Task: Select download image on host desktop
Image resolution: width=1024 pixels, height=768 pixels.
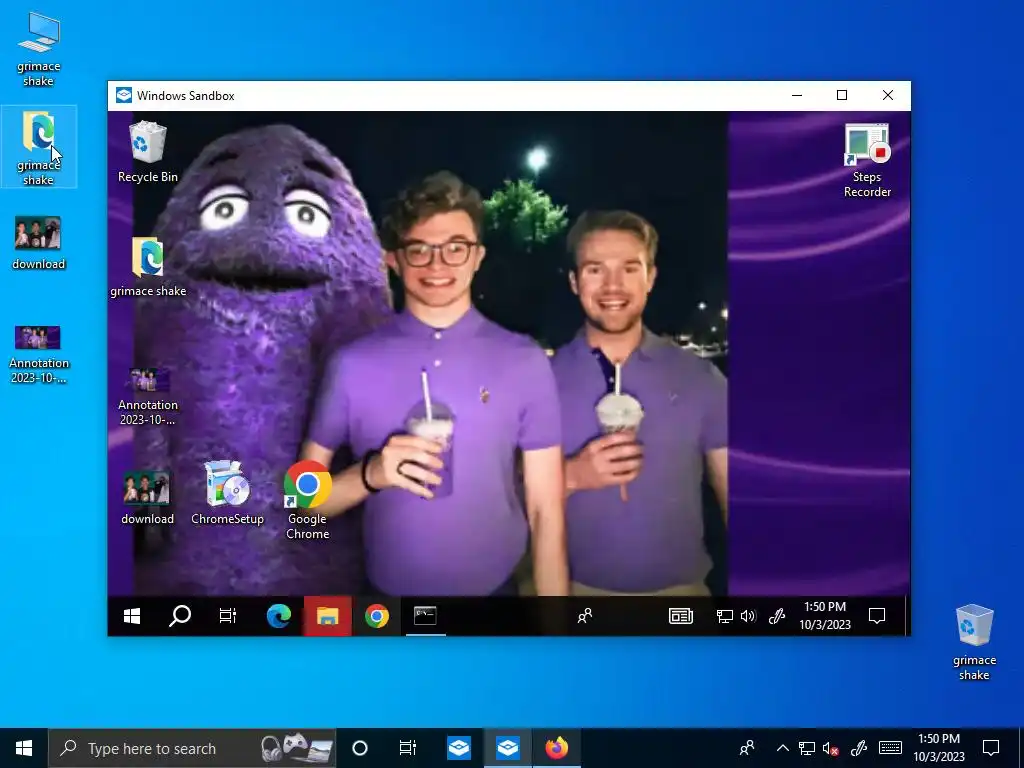Action: 39,242
